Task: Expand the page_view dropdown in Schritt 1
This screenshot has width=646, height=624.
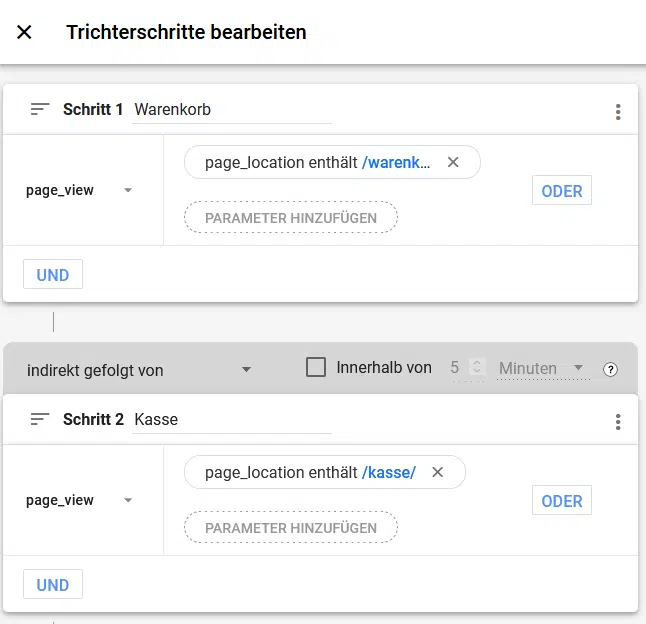Action: pos(79,190)
